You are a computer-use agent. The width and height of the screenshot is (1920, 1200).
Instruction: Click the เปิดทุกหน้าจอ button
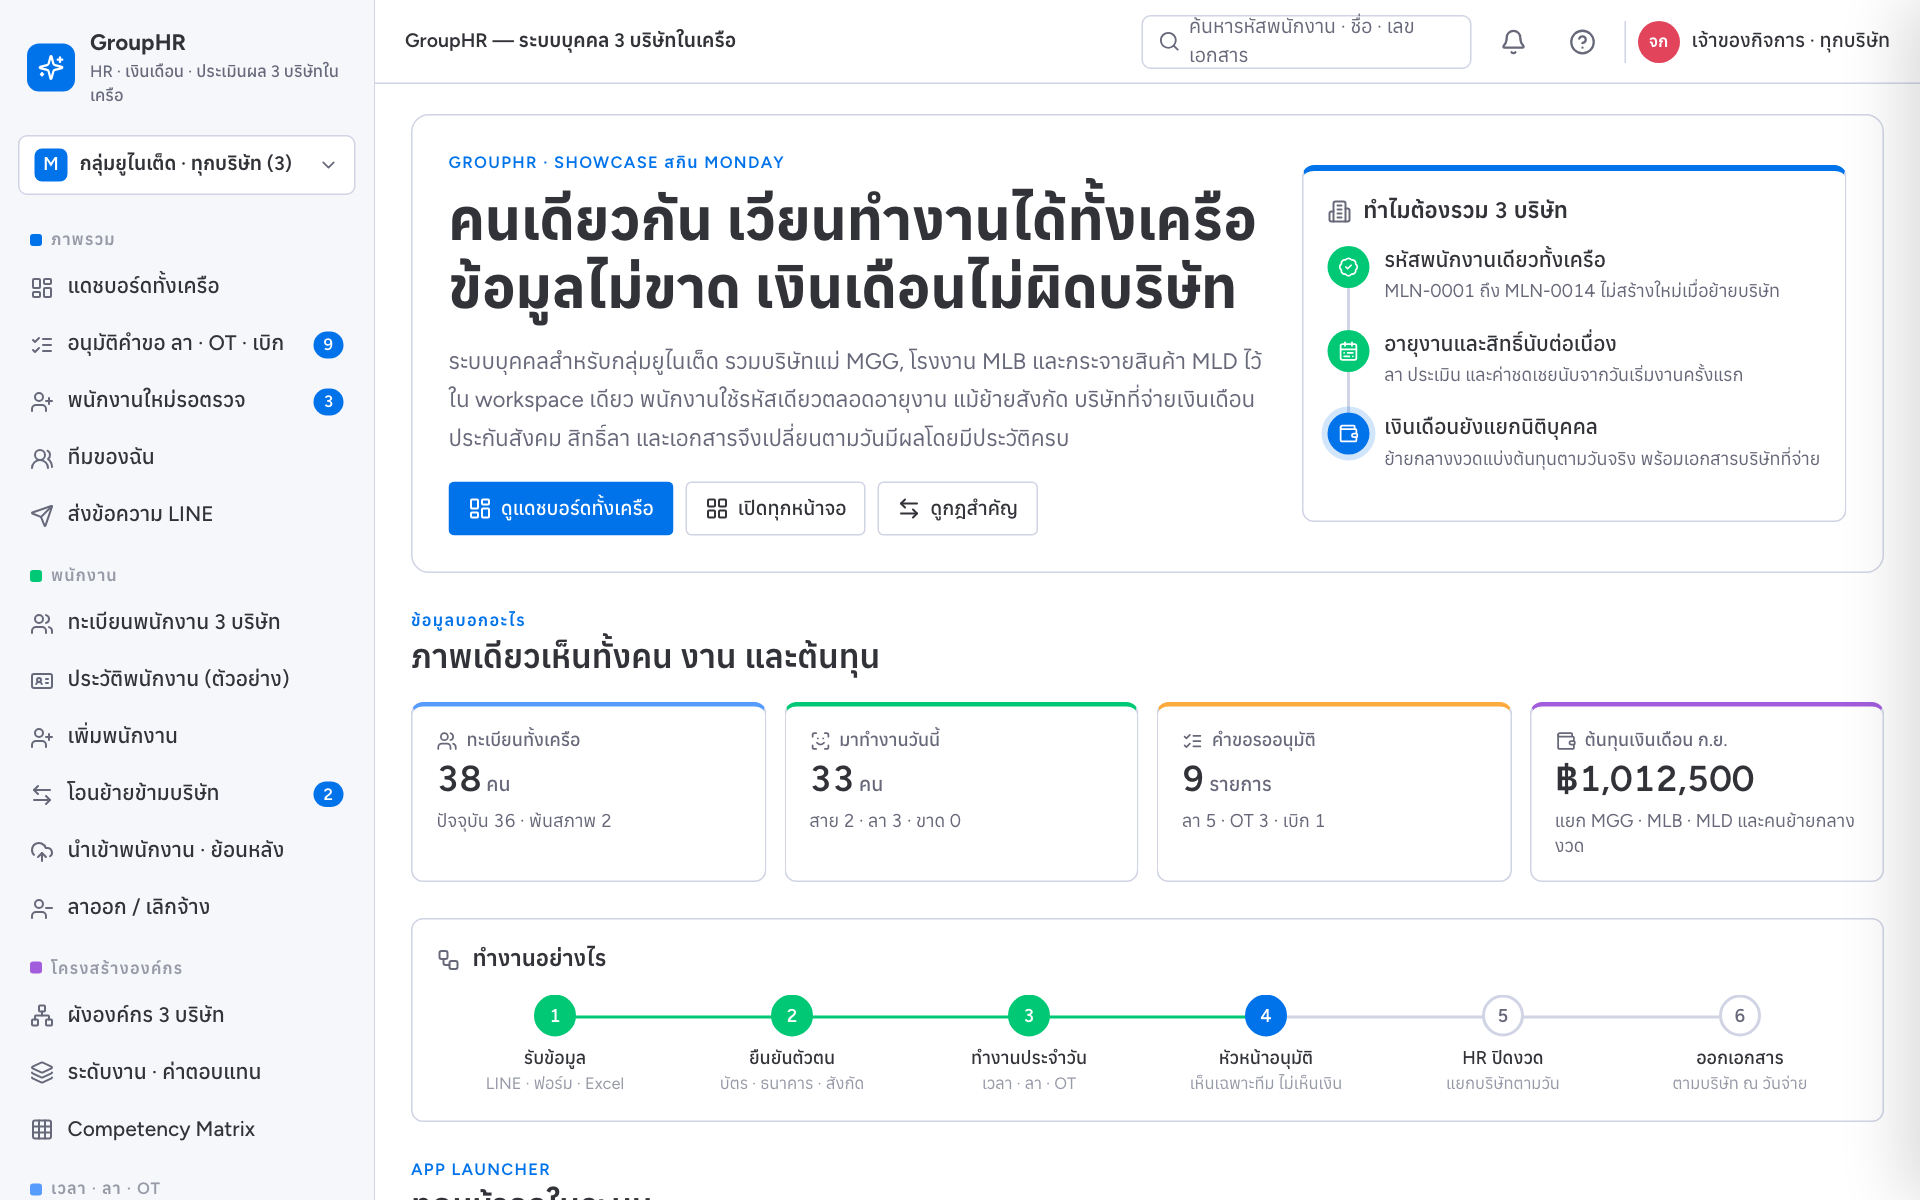tap(775, 509)
